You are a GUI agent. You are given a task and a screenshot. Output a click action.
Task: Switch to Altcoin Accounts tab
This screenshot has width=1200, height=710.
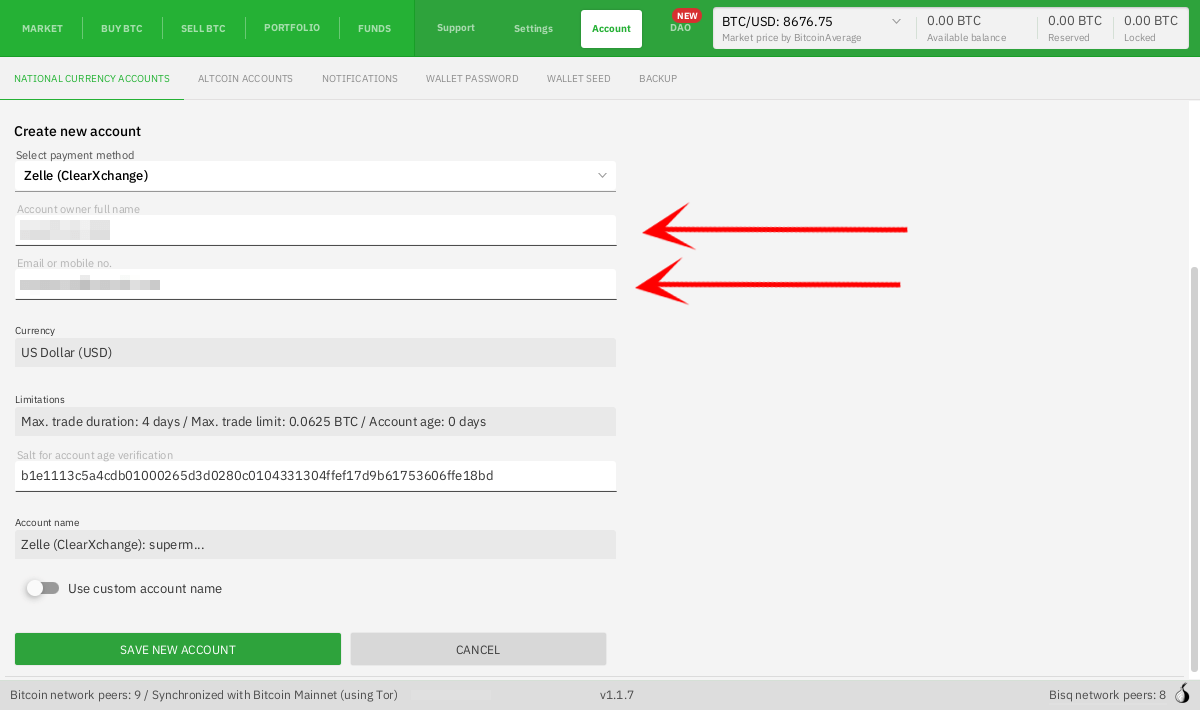[x=245, y=78]
